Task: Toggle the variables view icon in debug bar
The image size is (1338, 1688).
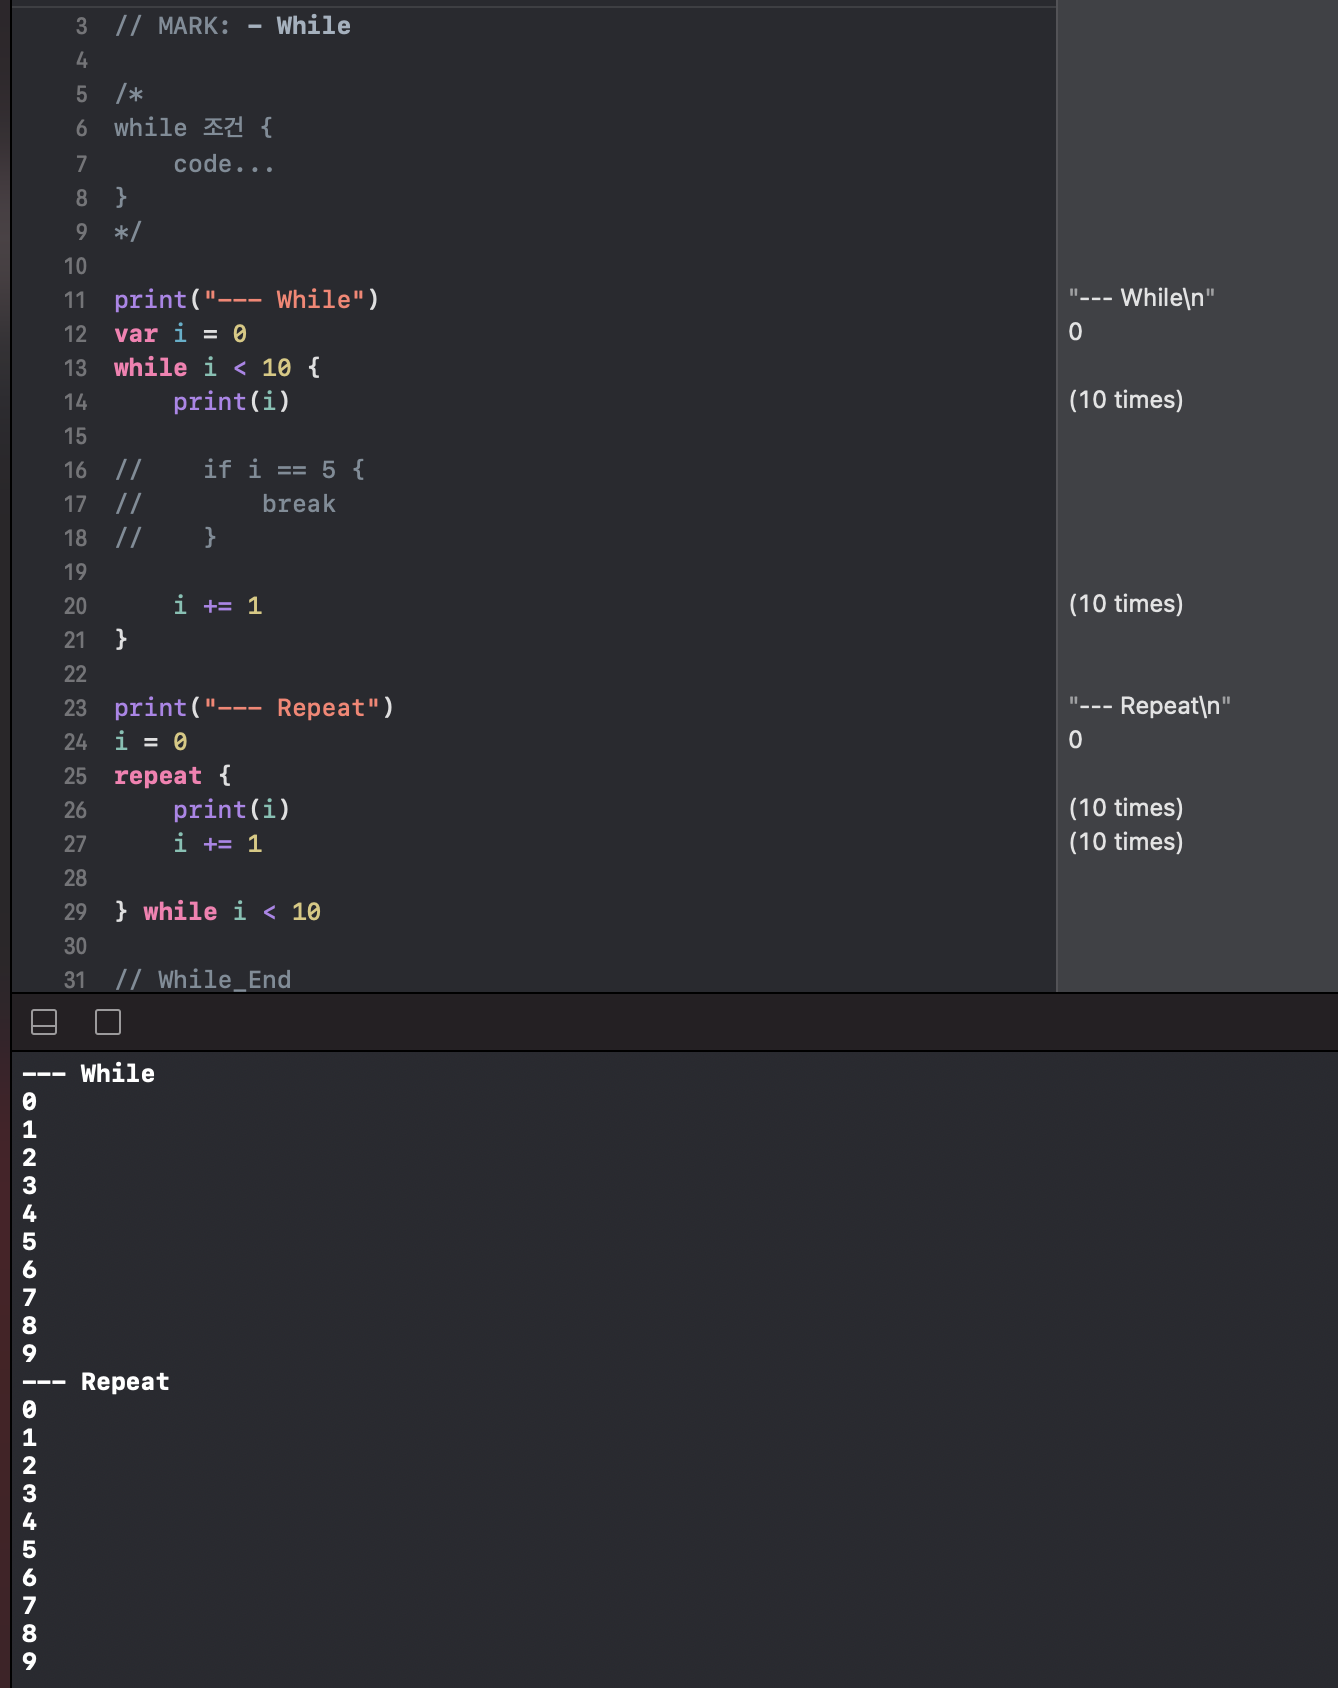Action: [44, 1022]
